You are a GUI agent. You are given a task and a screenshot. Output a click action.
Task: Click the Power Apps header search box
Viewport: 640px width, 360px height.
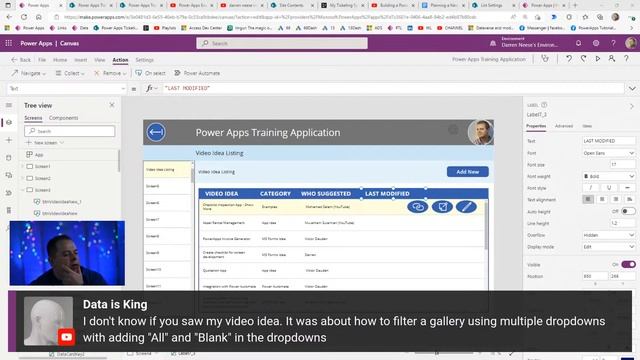(282, 43)
